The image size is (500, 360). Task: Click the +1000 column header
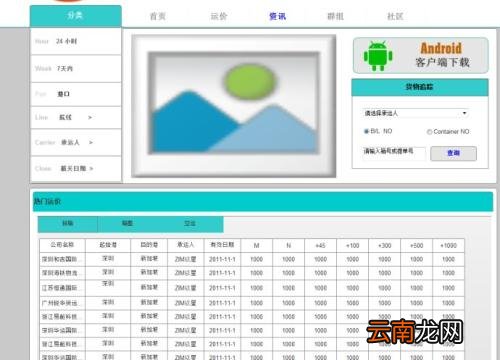448,246
